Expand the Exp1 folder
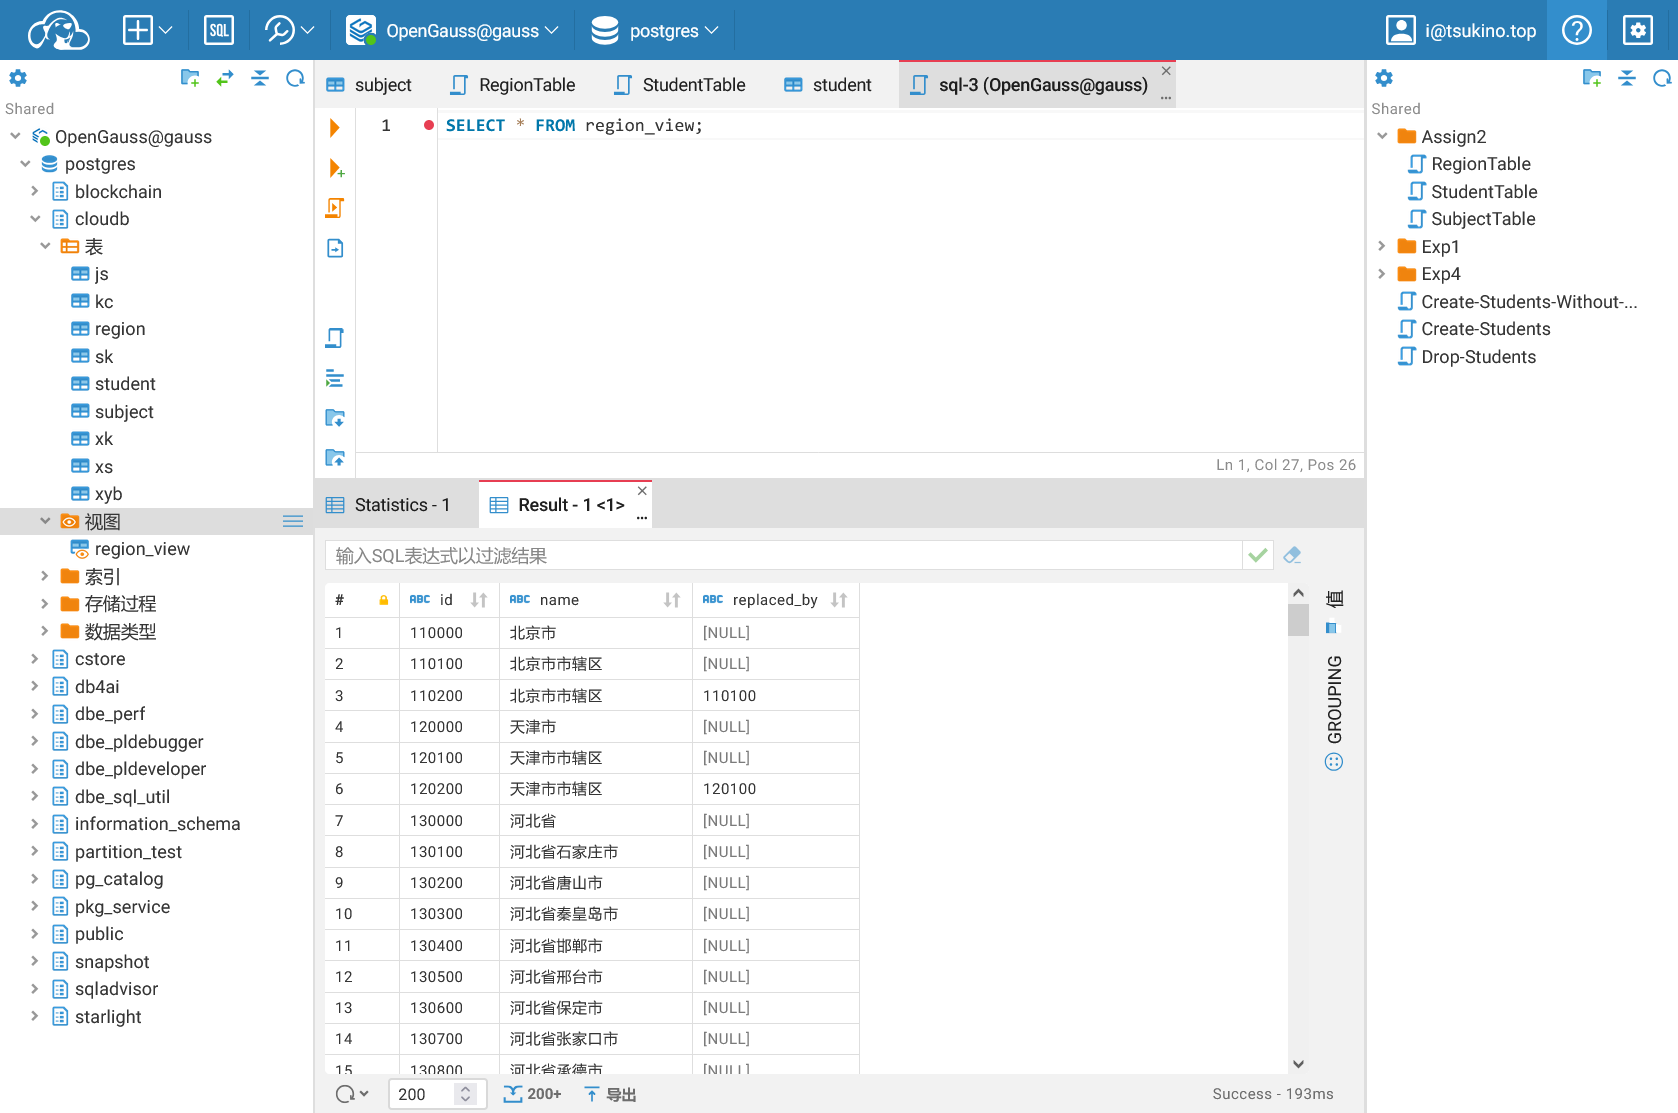1678x1113 pixels. point(1382,246)
